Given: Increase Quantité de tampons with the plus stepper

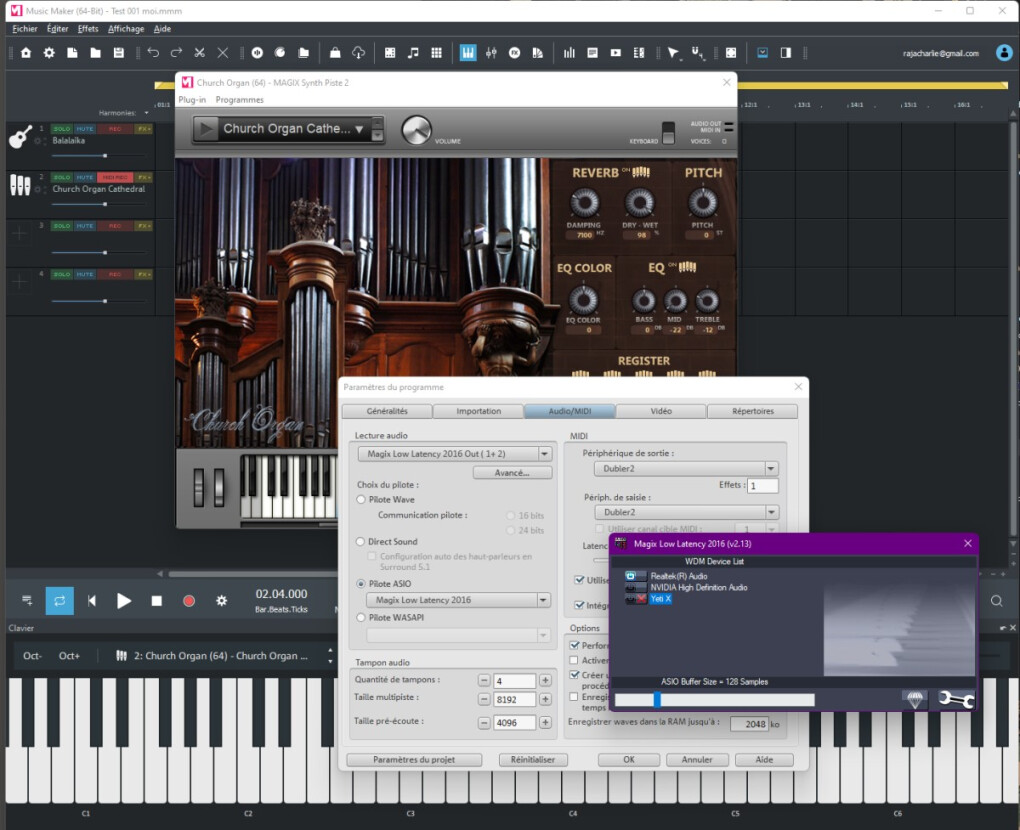Looking at the screenshot, I should pyautogui.click(x=545, y=680).
